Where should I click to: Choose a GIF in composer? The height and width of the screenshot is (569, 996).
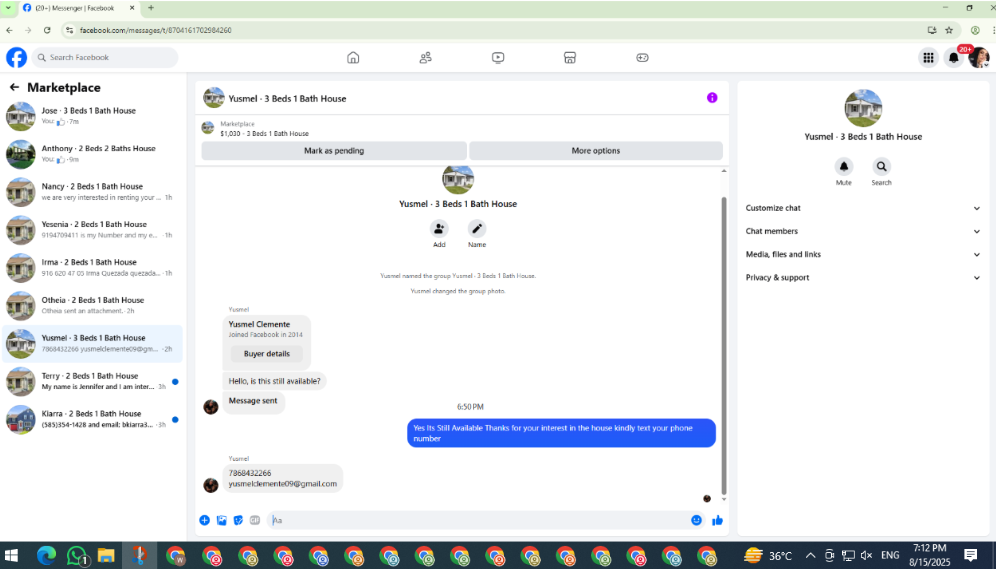[x=255, y=520]
